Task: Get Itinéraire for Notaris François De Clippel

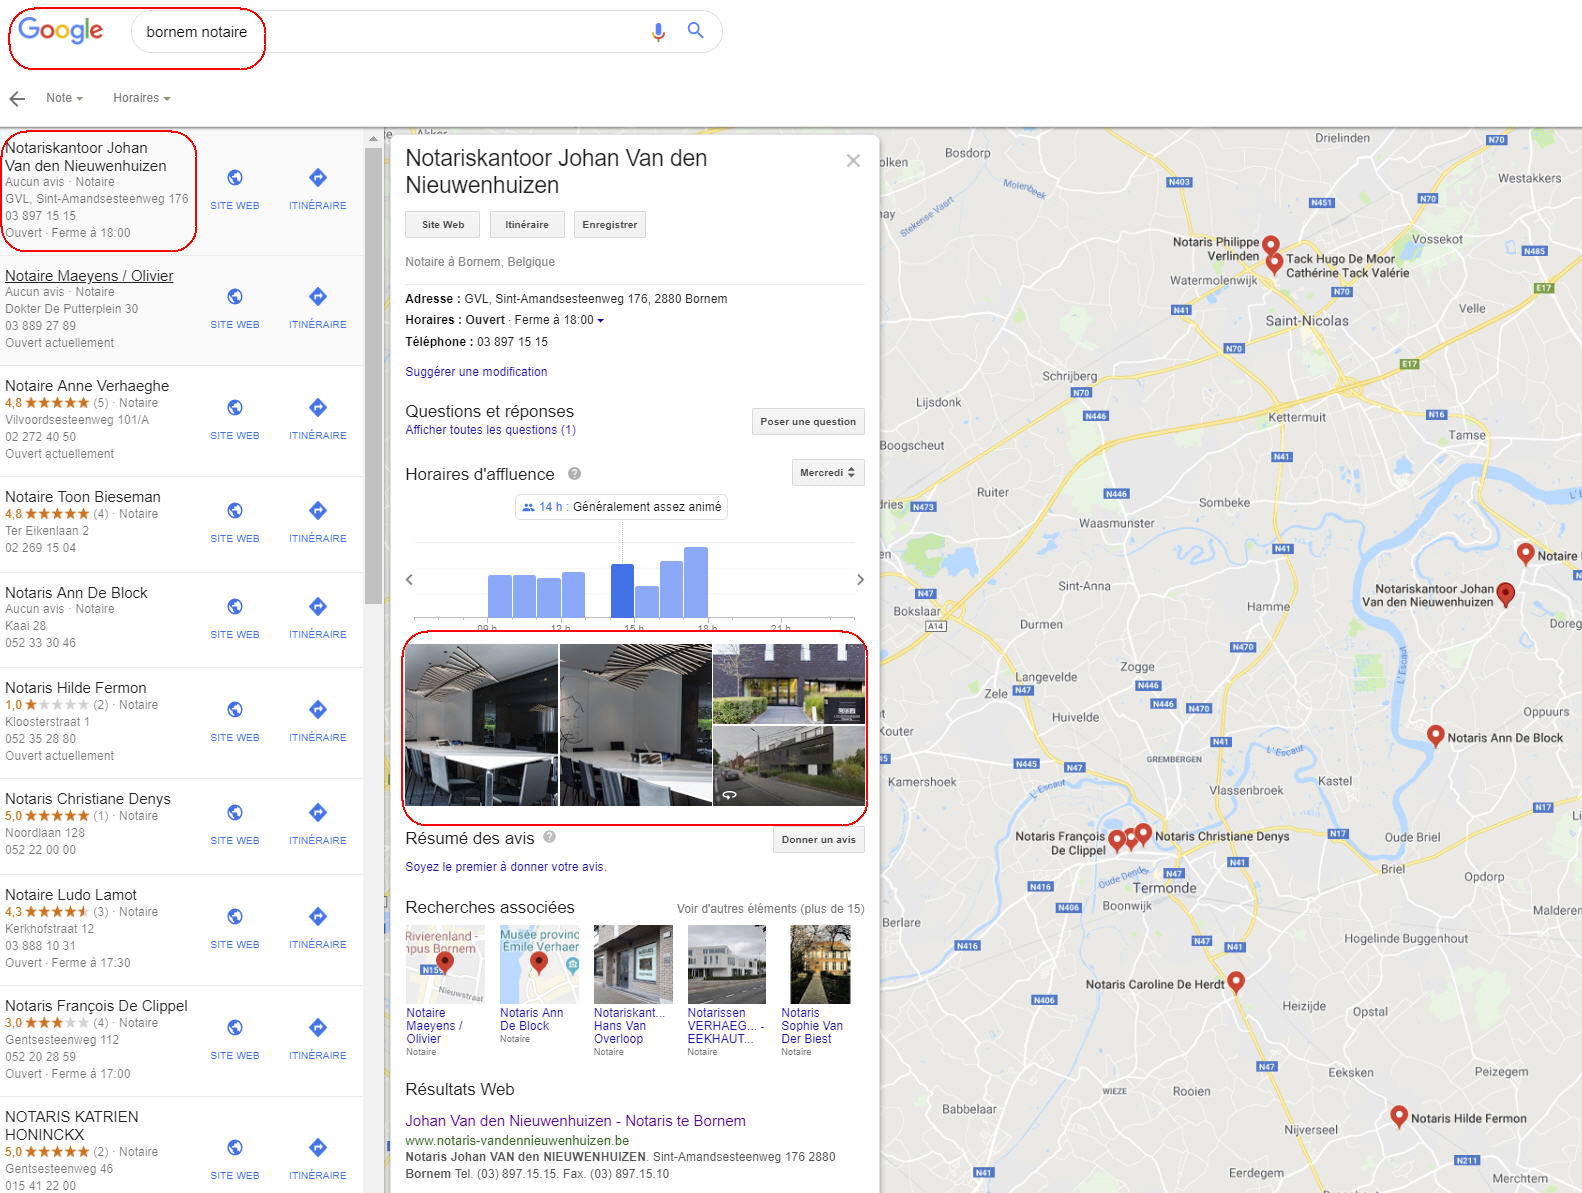Action: [x=318, y=1027]
